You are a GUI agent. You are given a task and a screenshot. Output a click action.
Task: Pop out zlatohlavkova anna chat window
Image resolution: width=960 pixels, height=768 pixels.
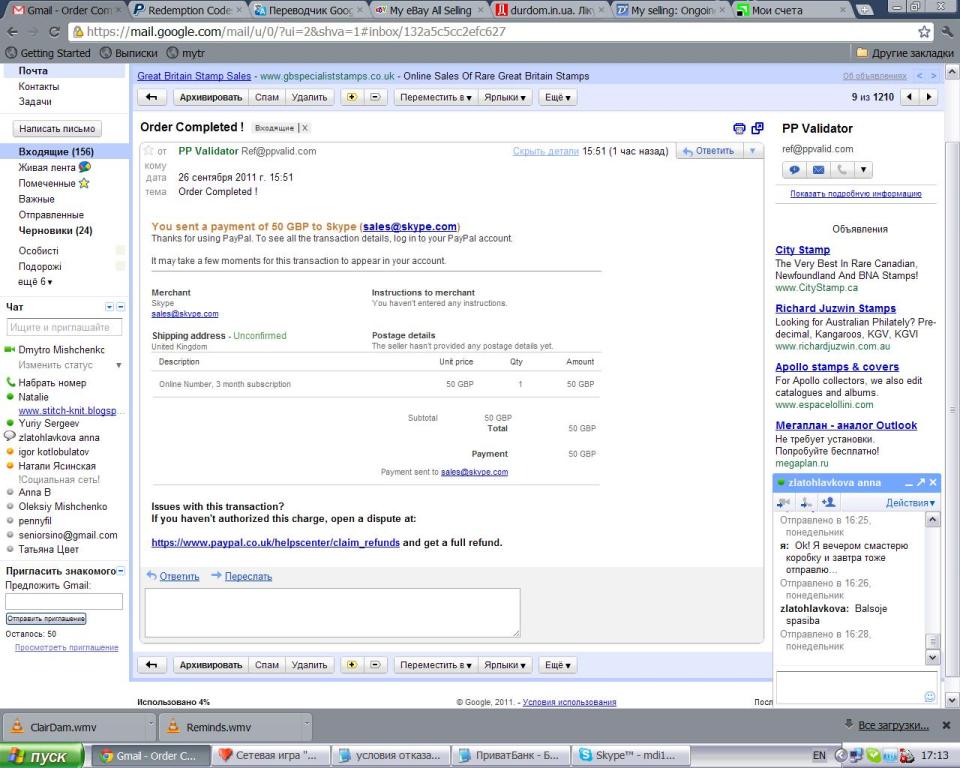[921, 483]
